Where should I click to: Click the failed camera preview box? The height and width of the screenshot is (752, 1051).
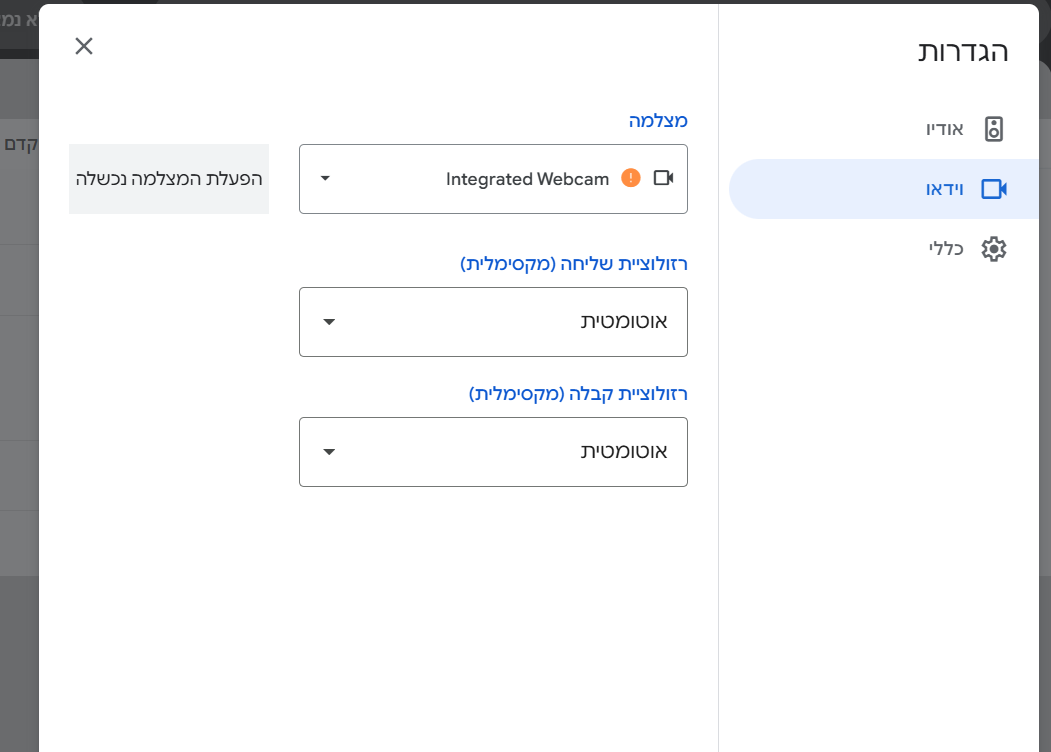(x=169, y=179)
